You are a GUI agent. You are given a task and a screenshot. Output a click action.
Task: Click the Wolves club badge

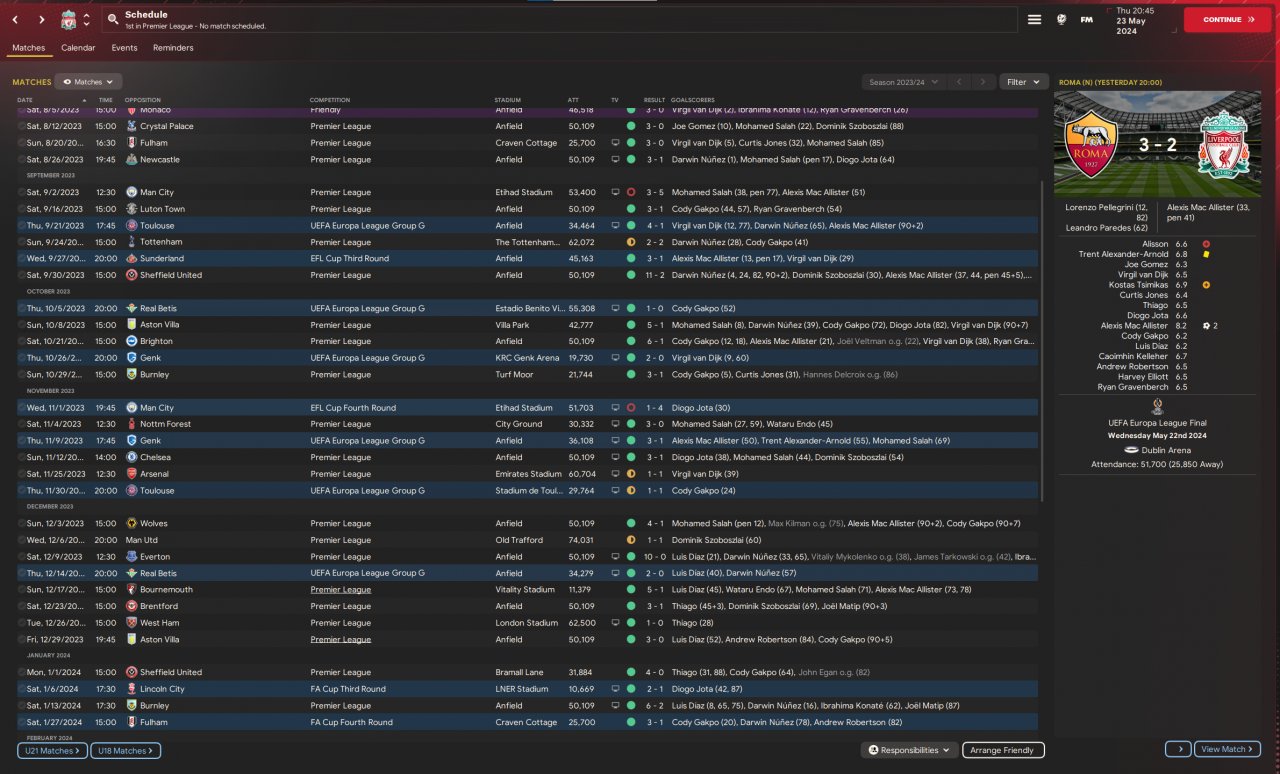coord(132,523)
